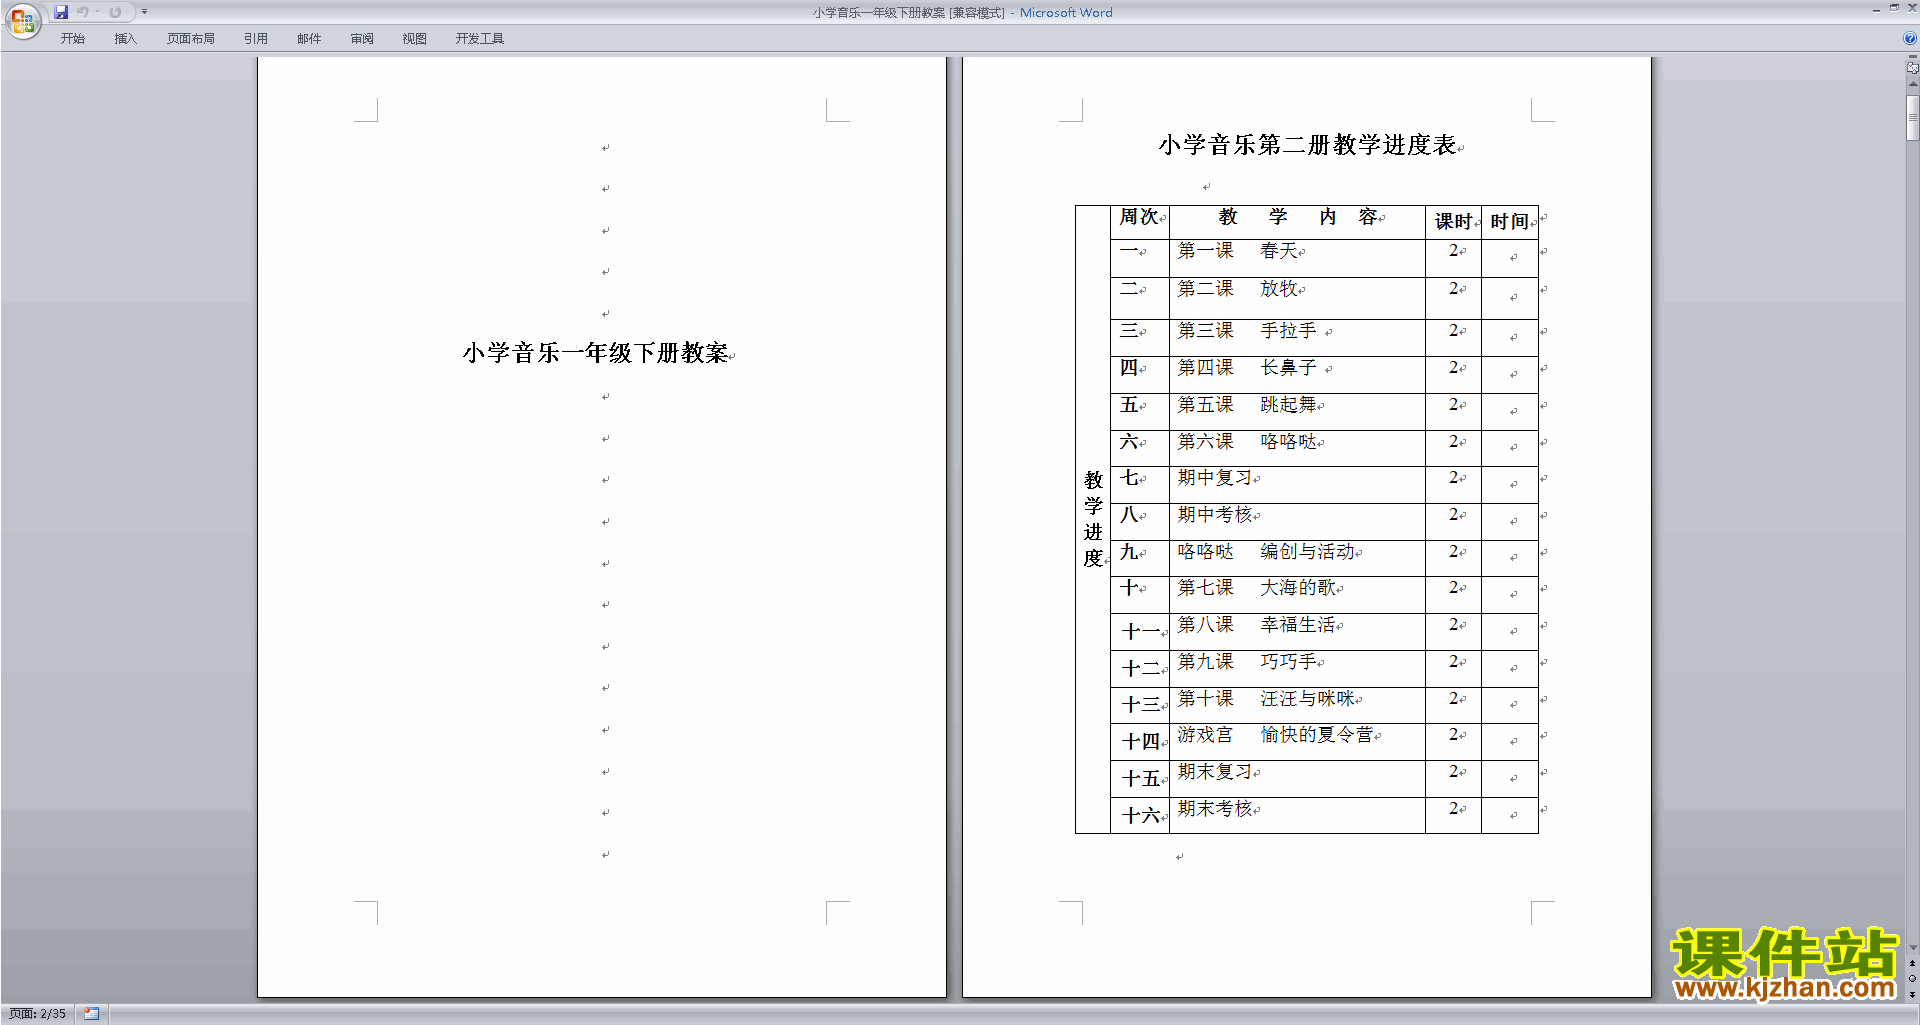
Task: Click the vertical scrollbar down arrow
Action: pyautogui.click(x=1912, y=948)
